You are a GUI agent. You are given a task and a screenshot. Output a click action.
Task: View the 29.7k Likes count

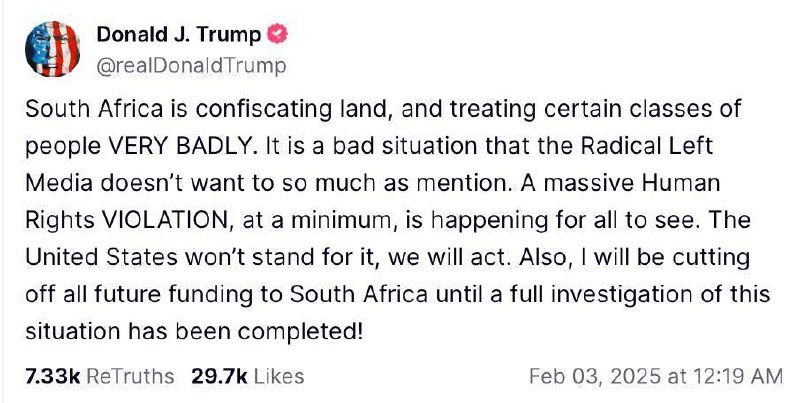coord(219,376)
